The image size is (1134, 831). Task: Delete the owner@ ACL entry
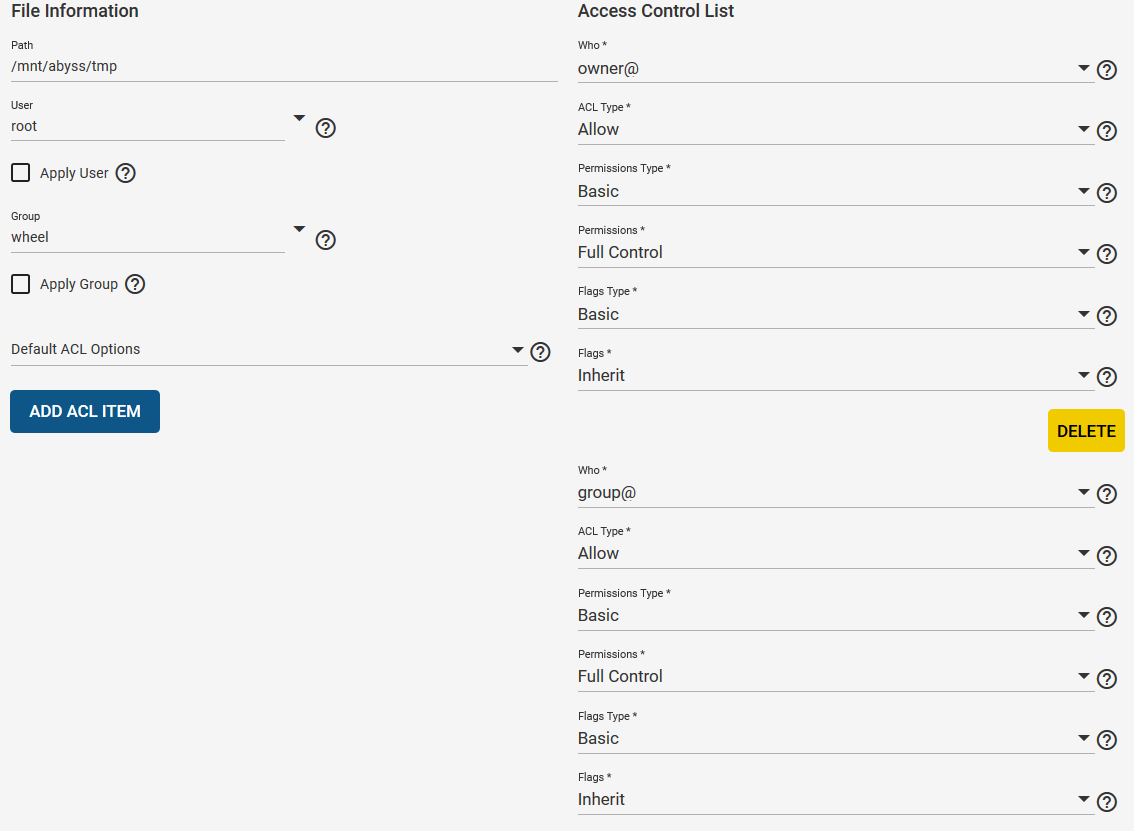click(x=1085, y=431)
